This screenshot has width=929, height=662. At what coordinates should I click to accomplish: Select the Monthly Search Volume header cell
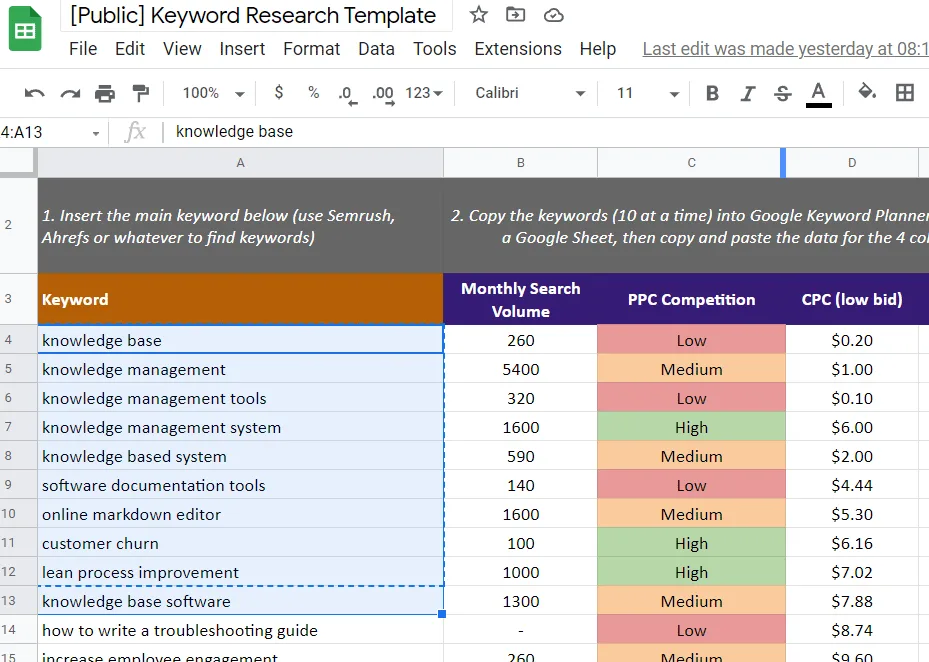(x=521, y=299)
